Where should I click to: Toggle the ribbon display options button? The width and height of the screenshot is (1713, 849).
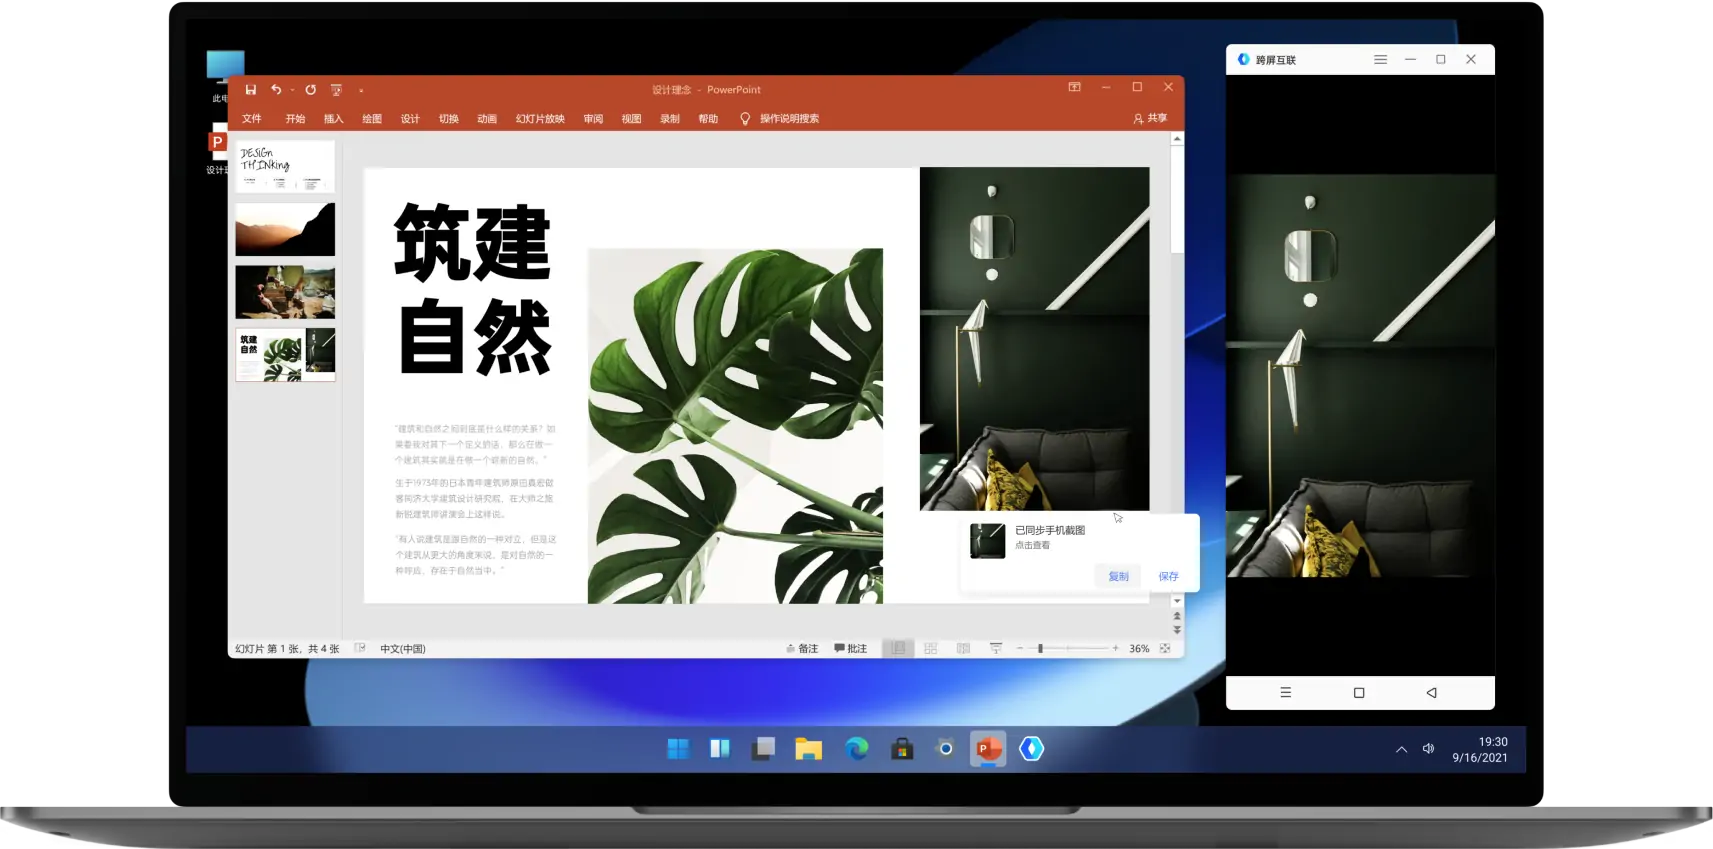[1074, 88]
